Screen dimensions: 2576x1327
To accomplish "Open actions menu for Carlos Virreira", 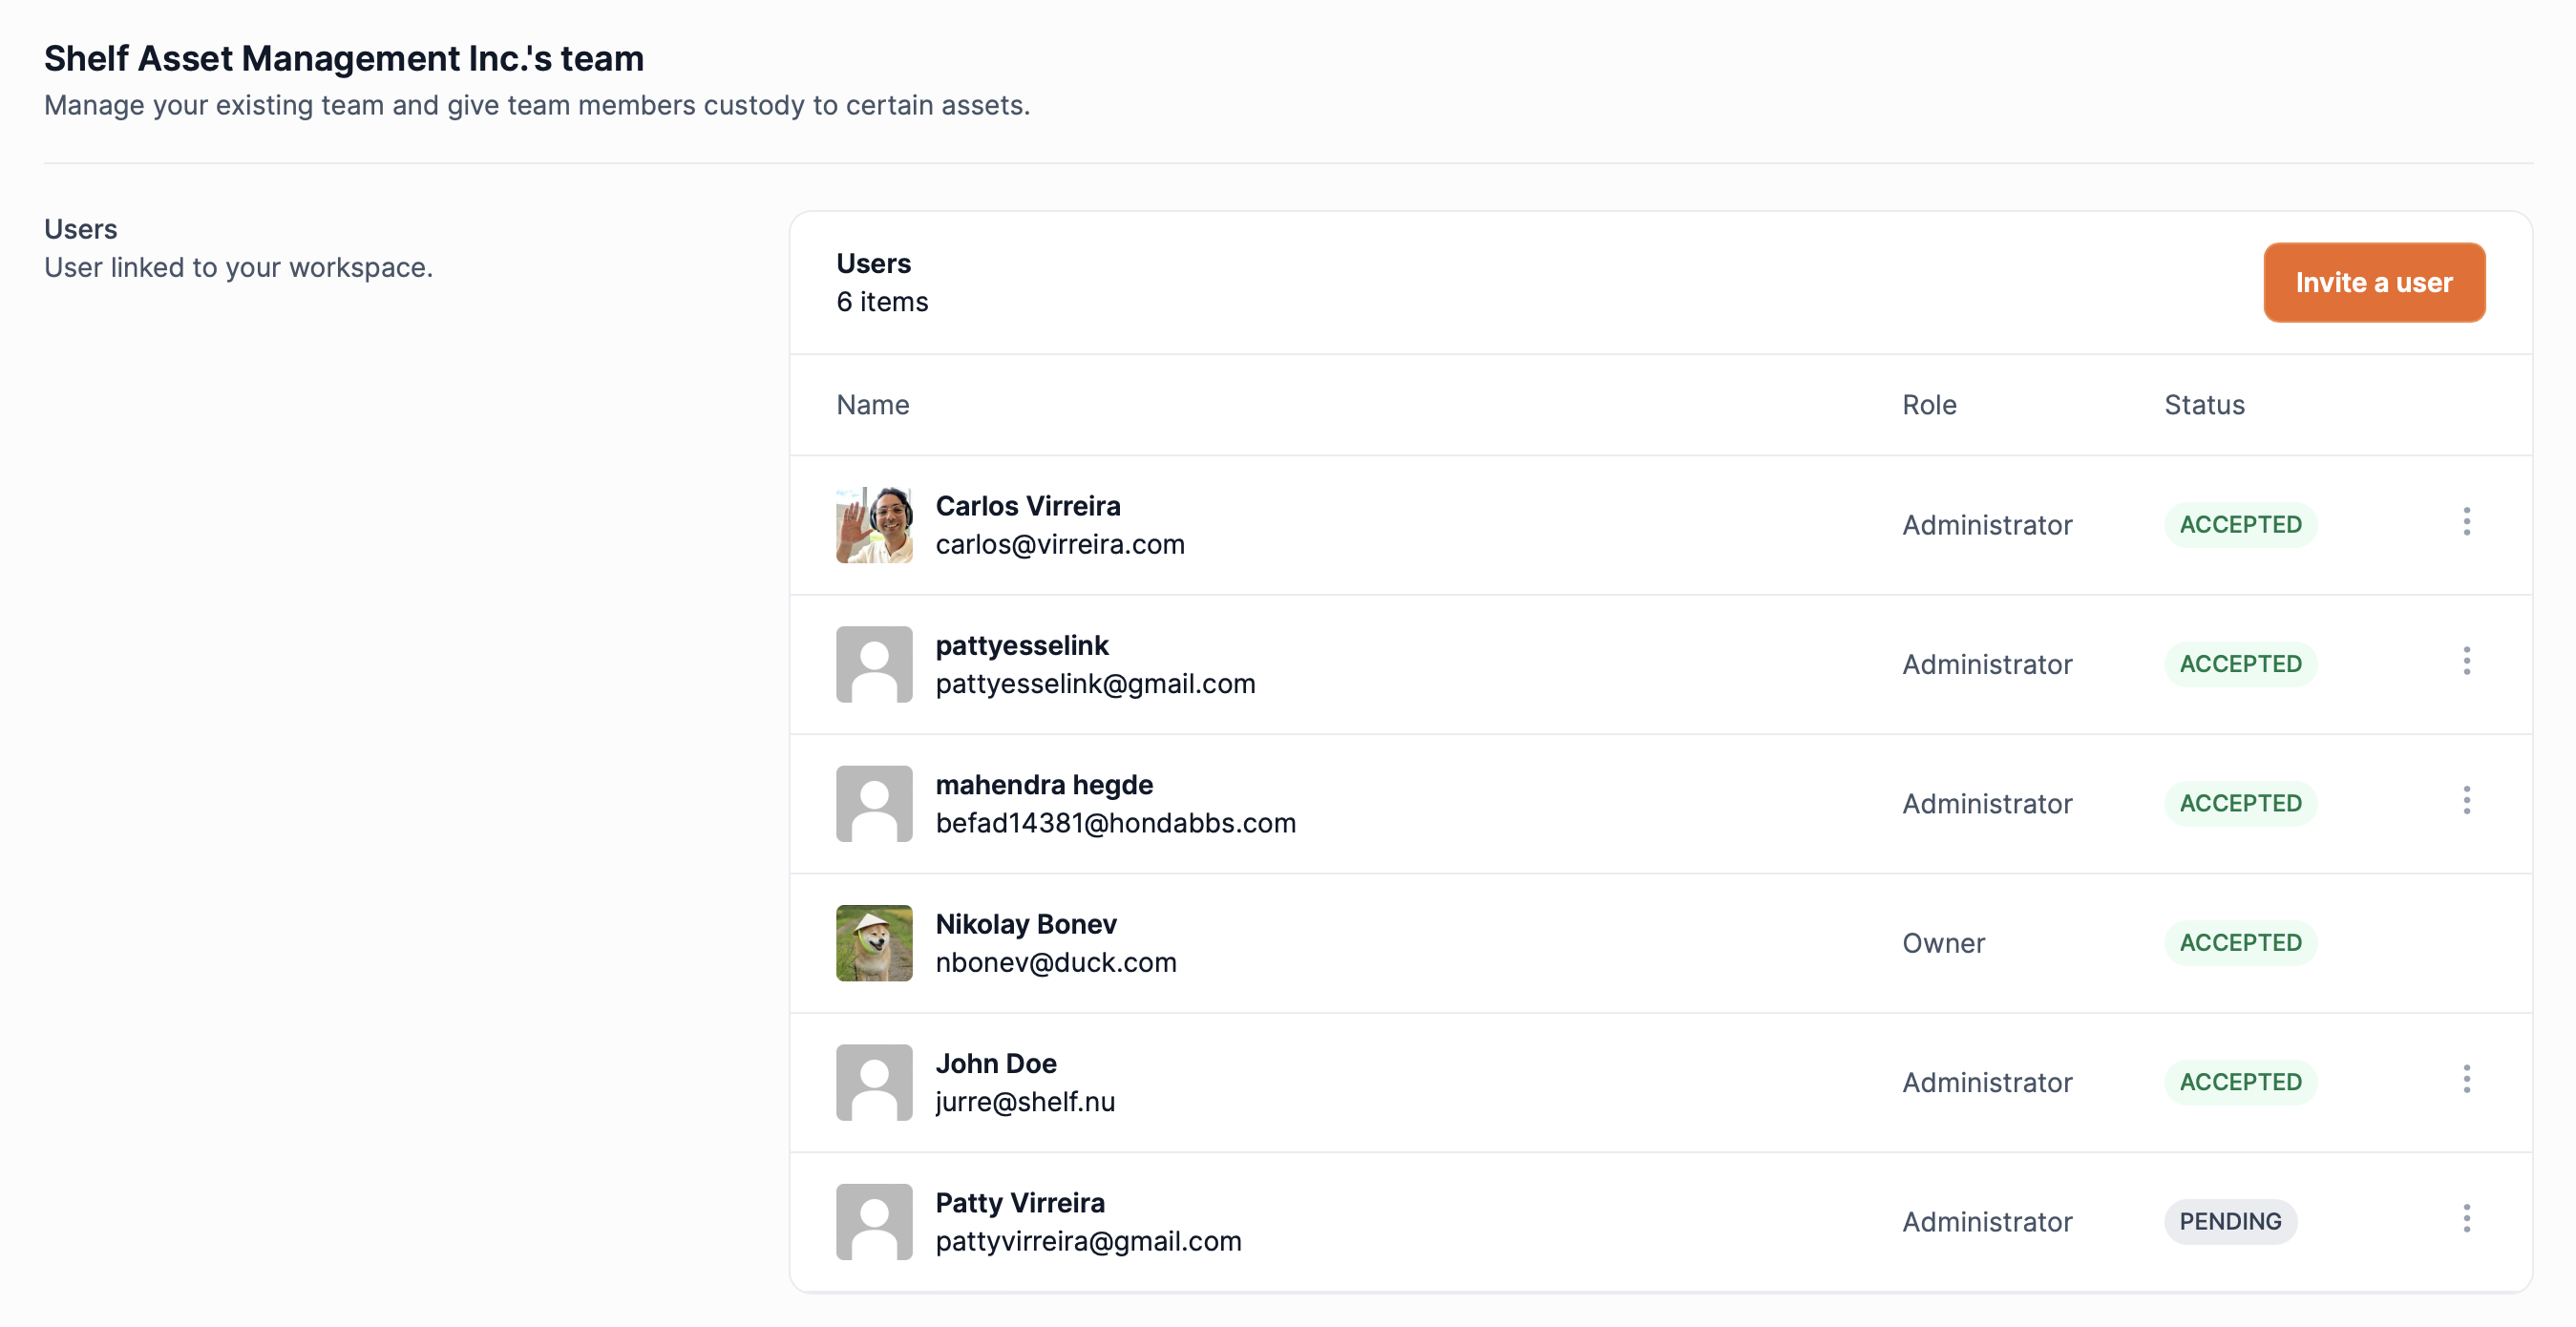I will point(2466,522).
